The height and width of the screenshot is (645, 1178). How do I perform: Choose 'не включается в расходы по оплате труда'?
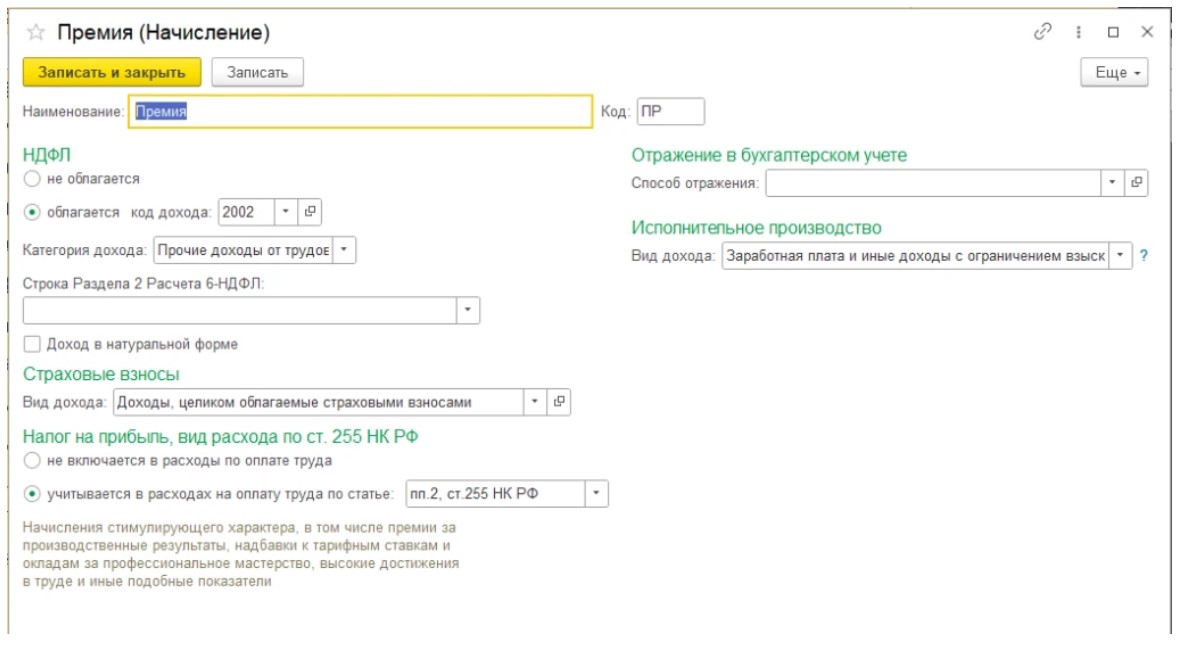(32, 461)
